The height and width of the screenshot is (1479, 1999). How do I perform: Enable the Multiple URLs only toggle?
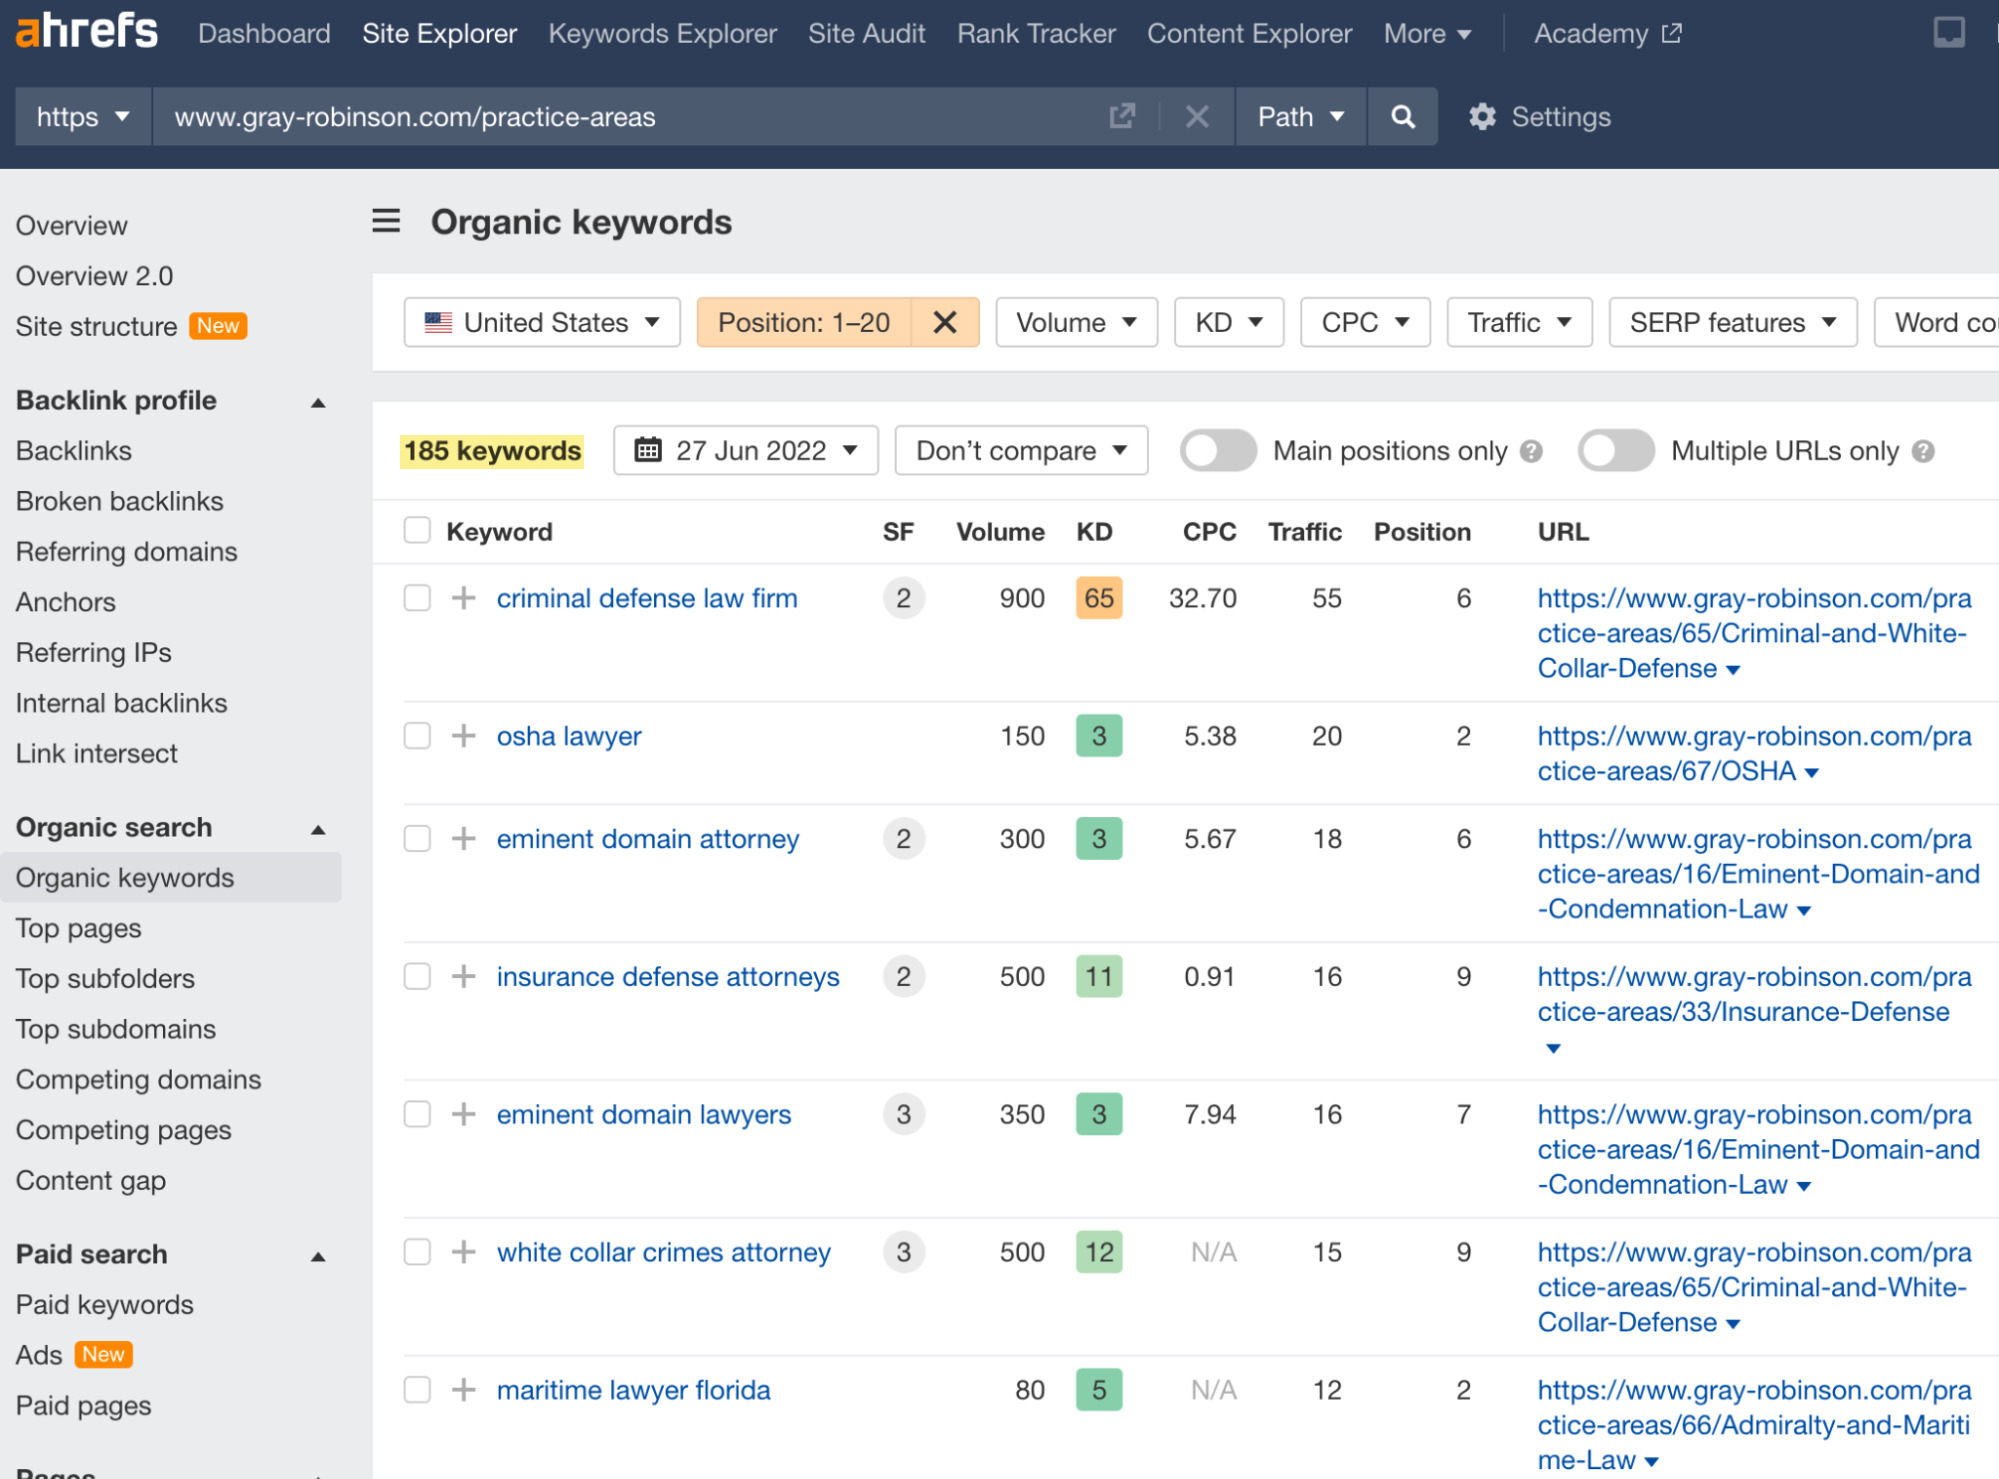[x=1615, y=451]
